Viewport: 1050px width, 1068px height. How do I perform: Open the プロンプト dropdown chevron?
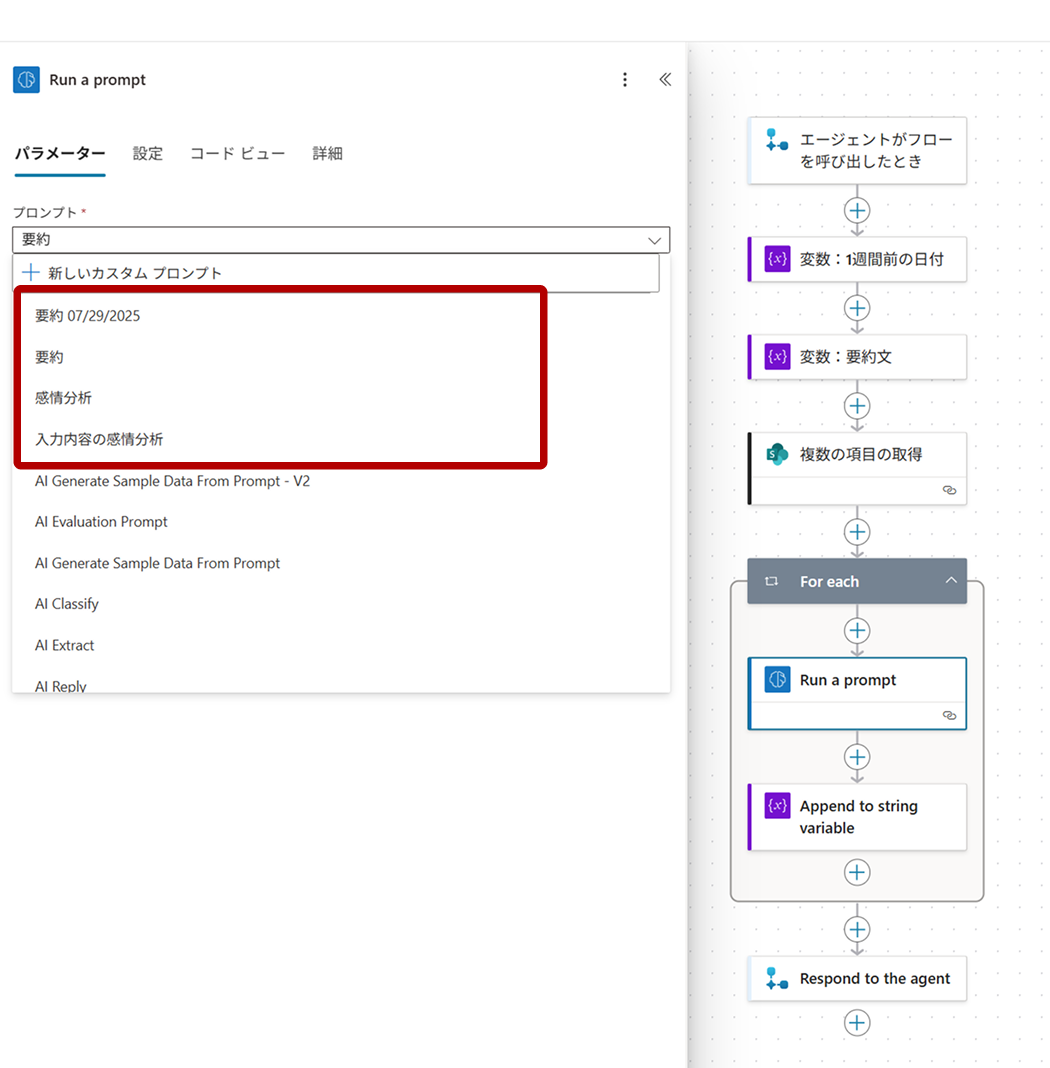tap(655, 240)
